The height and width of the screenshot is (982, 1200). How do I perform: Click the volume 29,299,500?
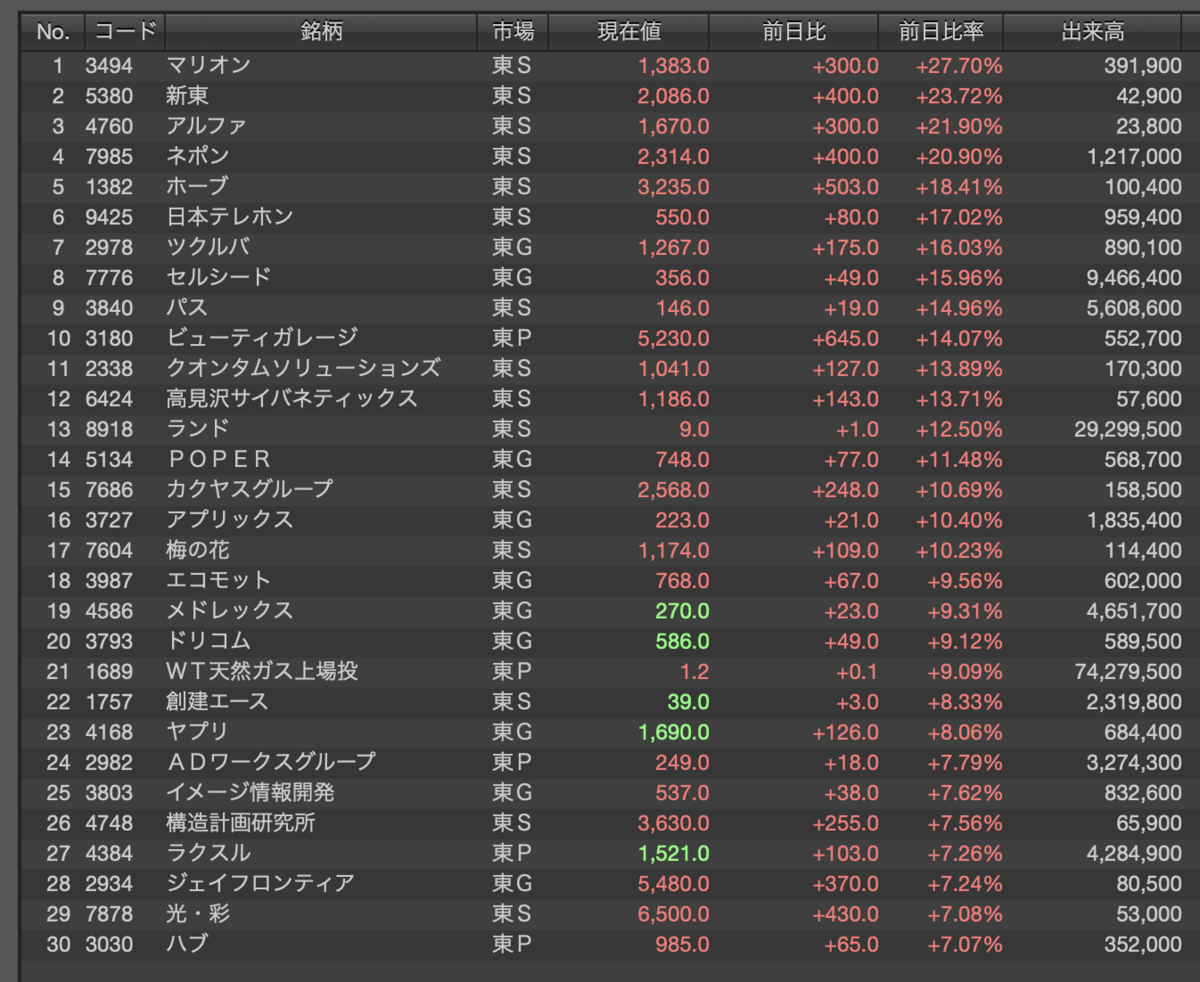[x=1126, y=428]
